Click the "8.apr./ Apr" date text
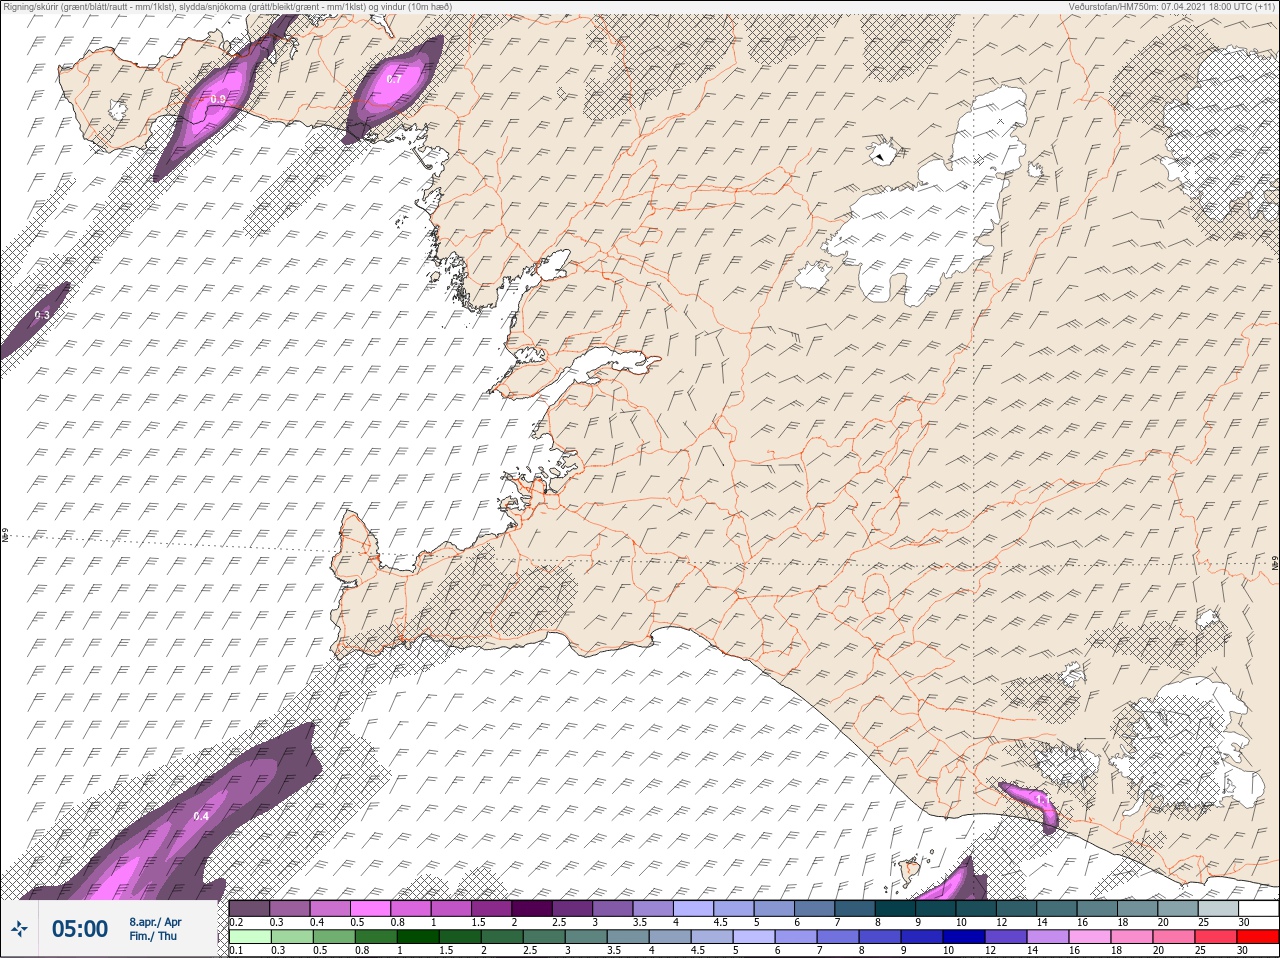Screen dimensions: 1280x958 (155, 922)
